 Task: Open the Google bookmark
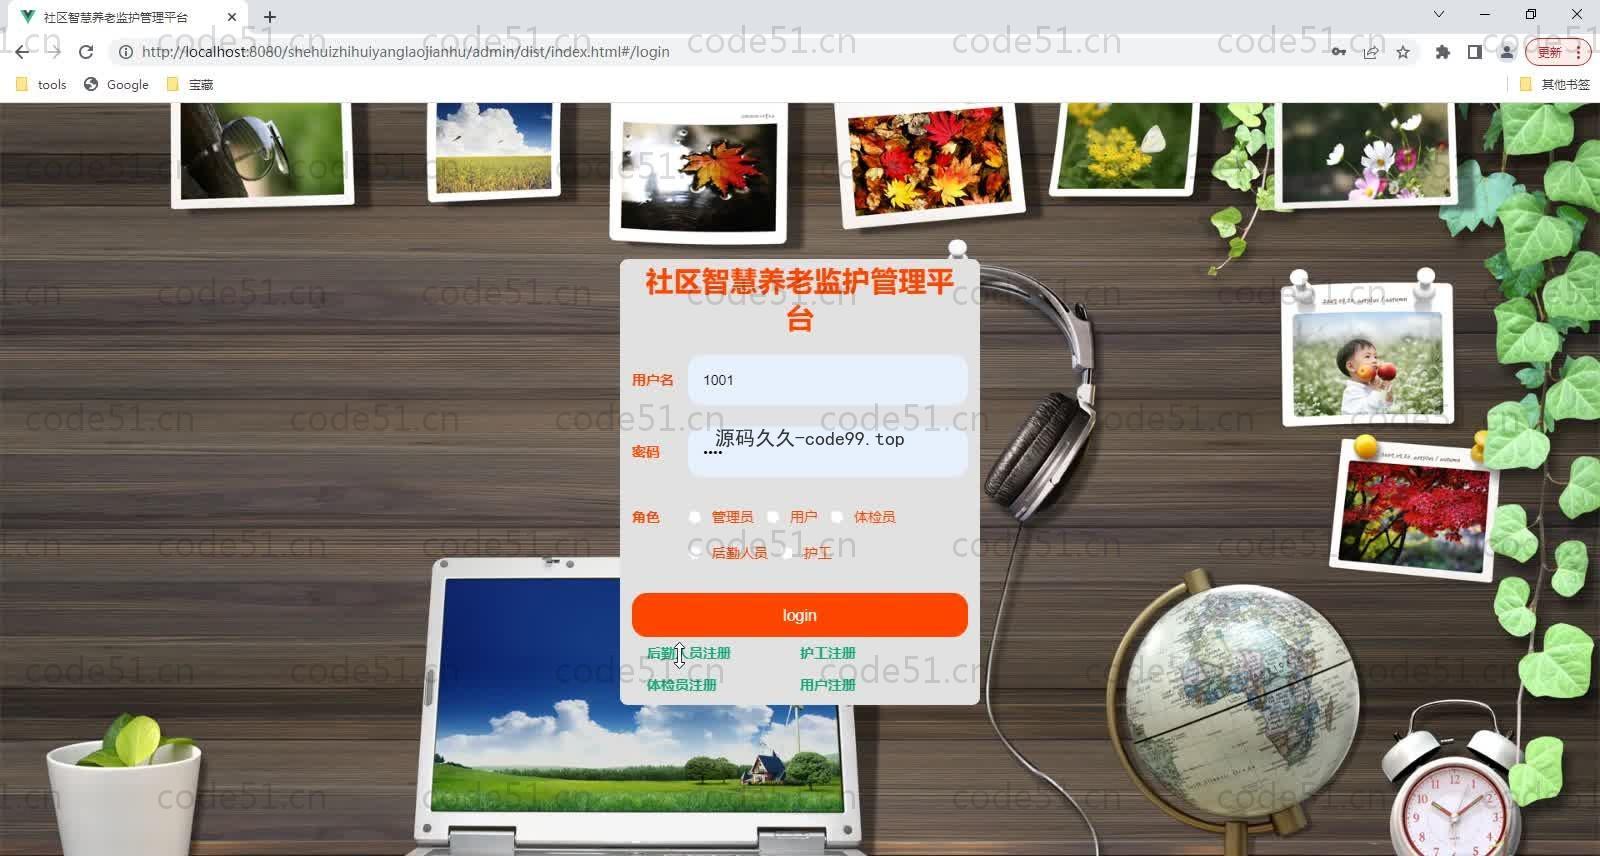(116, 84)
